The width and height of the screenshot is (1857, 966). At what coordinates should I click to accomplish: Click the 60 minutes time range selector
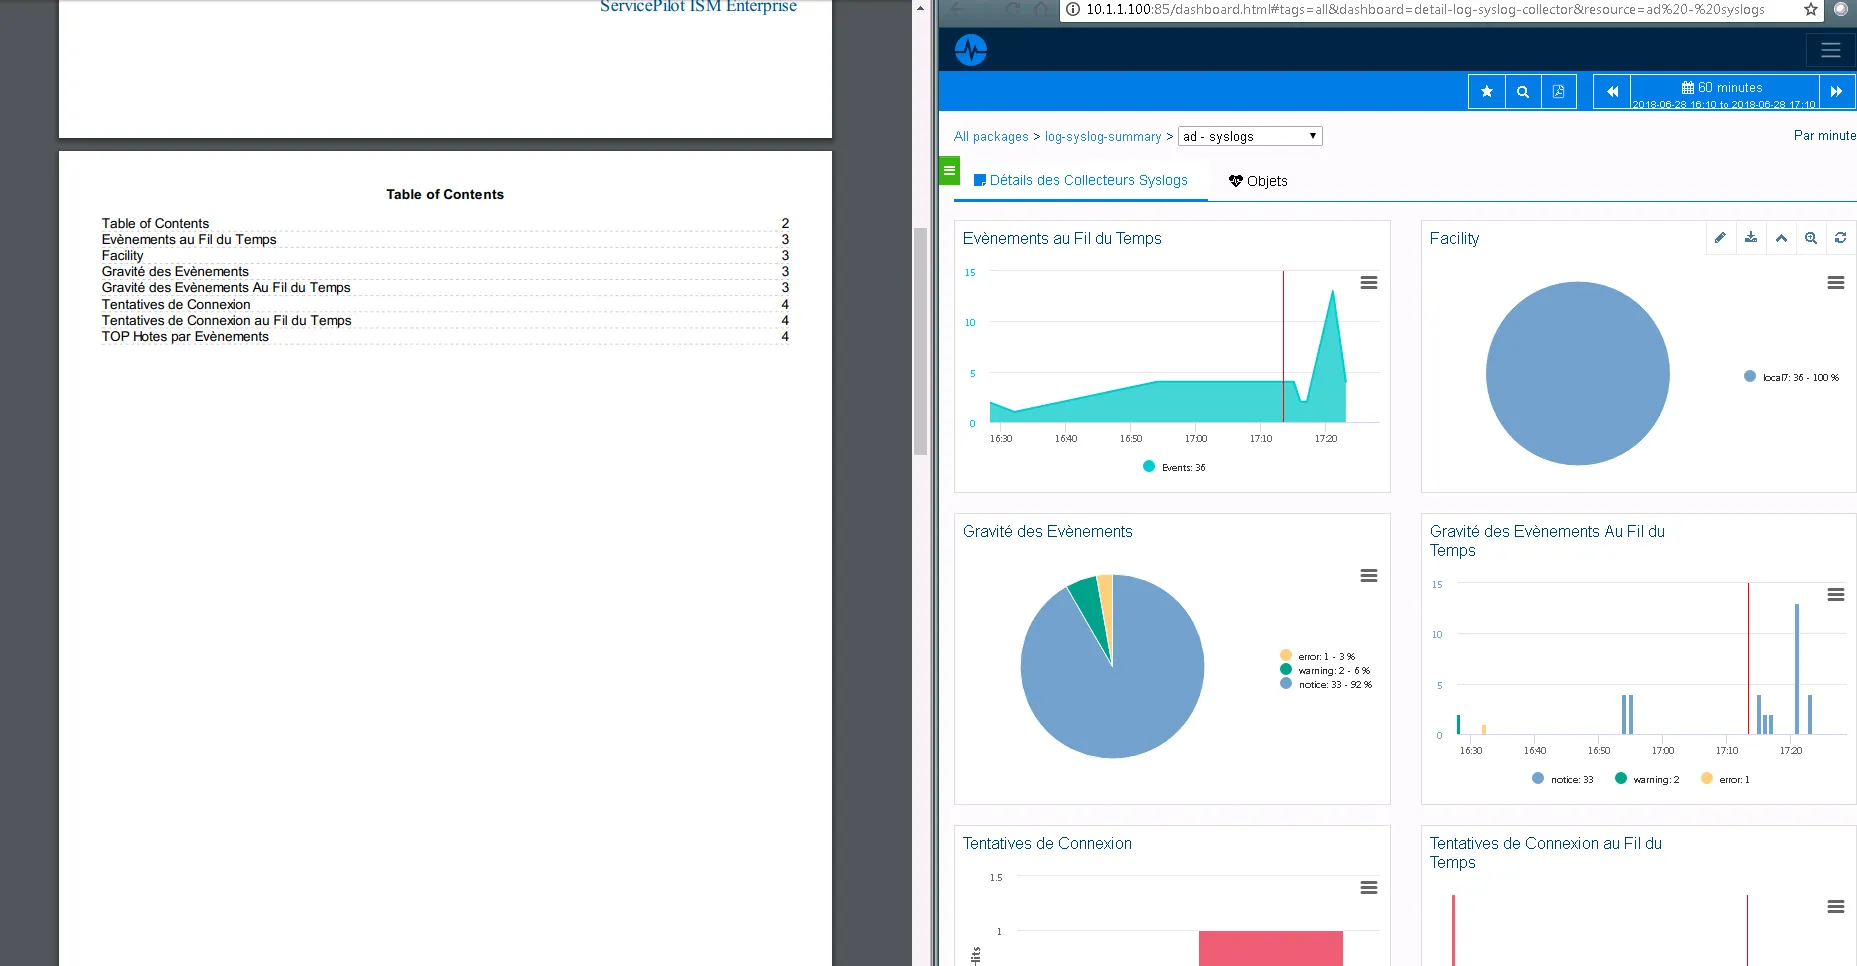pyautogui.click(x=1722, y=91)
